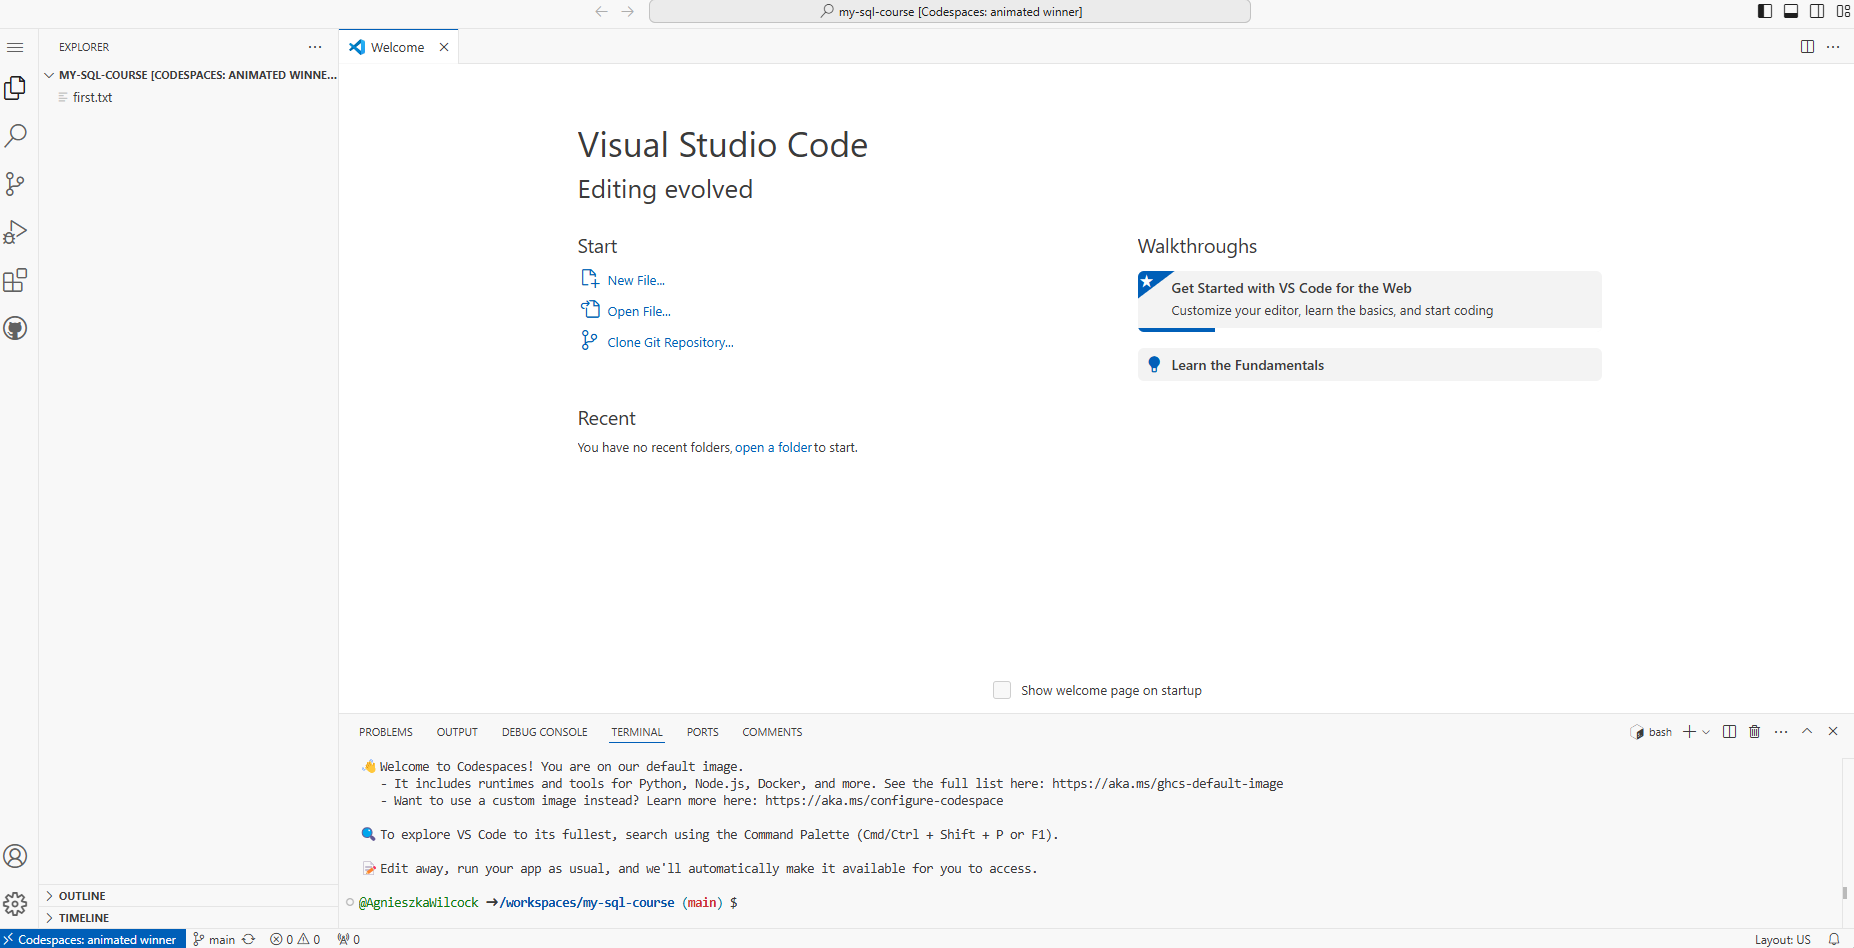
Task: Open notifications bell in the status bar
Action: pyautogui.click(x=1834, y=939)
